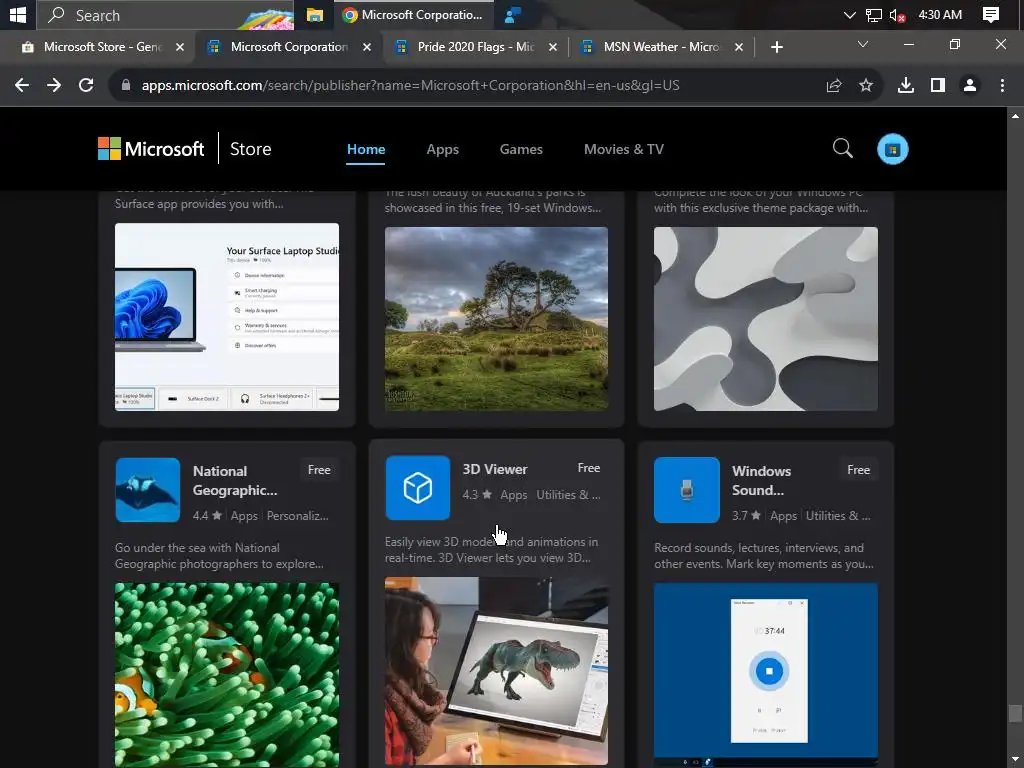Go forward with browser forward arrow

tap(54, 85)
